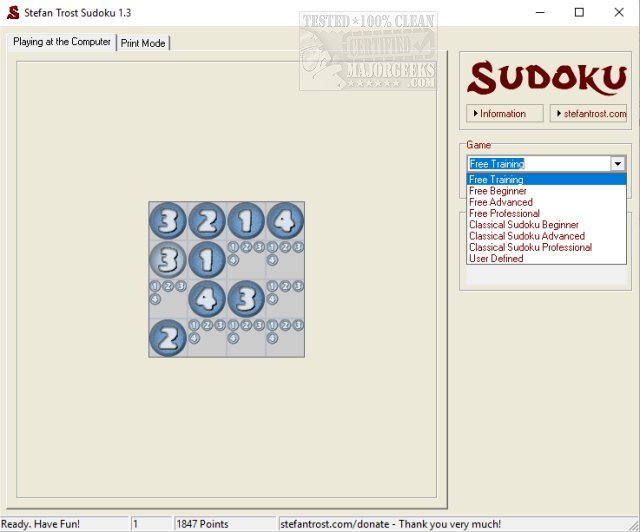Place candidate 4 in row four, second column
The width and height of the screenshot is (640, 532).
(x=194, y=338)
